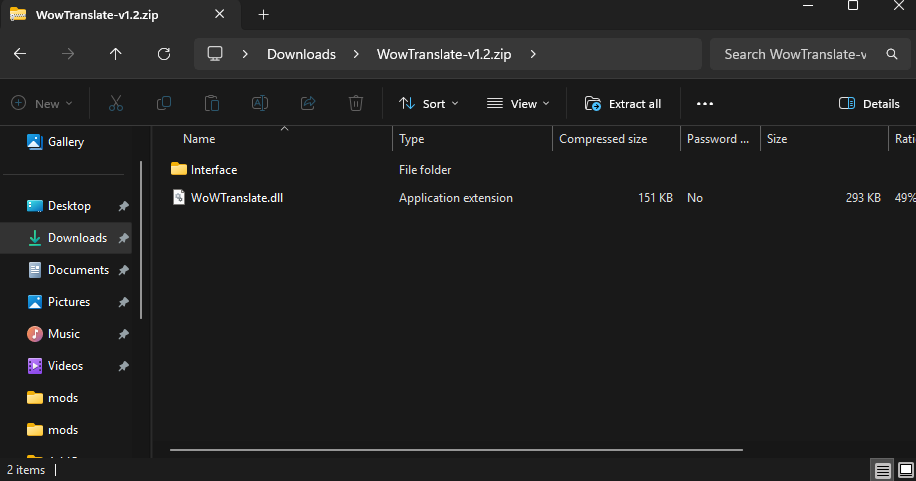The height and width of the screenshot is (481, 916).
Task: Open the first mods folder in sidebar
Action: coord(65,398)
